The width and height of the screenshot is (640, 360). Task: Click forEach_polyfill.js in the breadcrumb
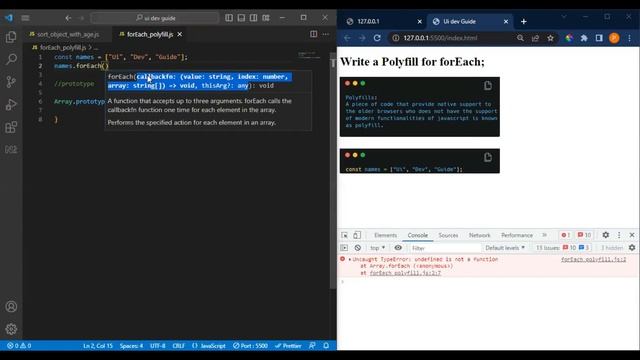click(x=63, y=47)
